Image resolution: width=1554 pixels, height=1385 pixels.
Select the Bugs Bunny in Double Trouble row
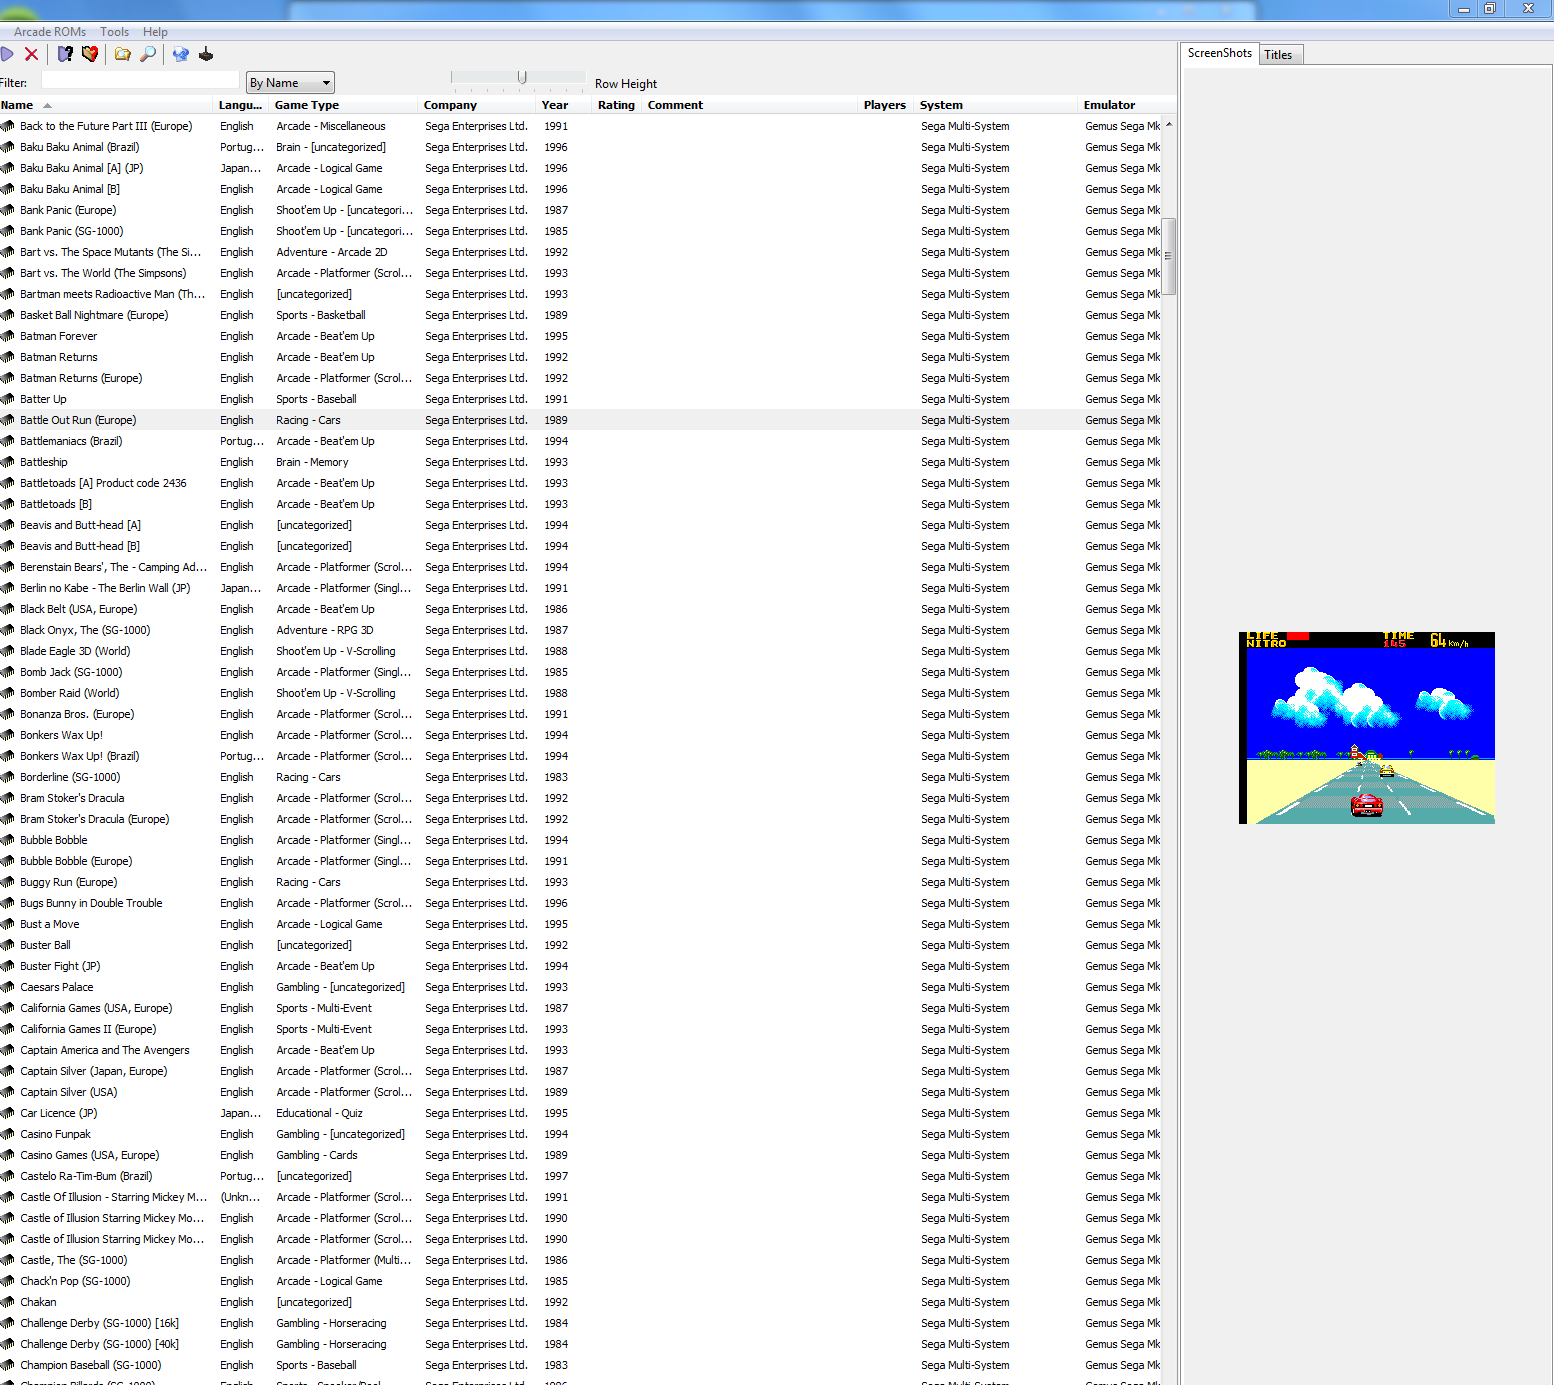pos(580,903)
